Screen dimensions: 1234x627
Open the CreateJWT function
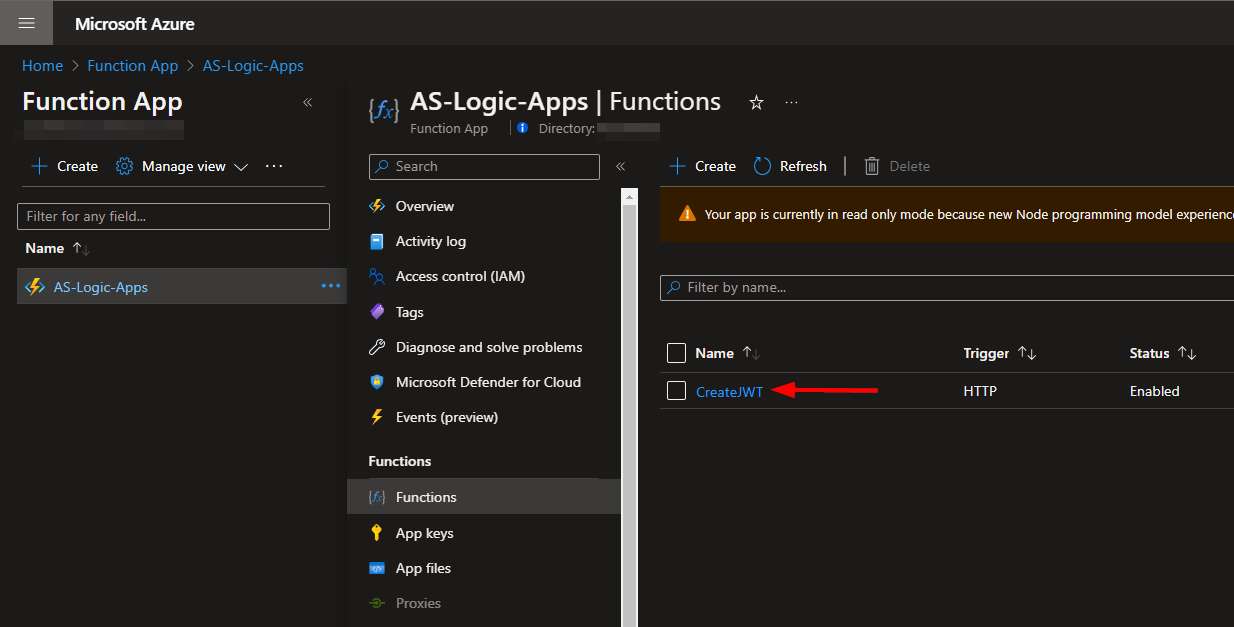(x=729, y=392)
